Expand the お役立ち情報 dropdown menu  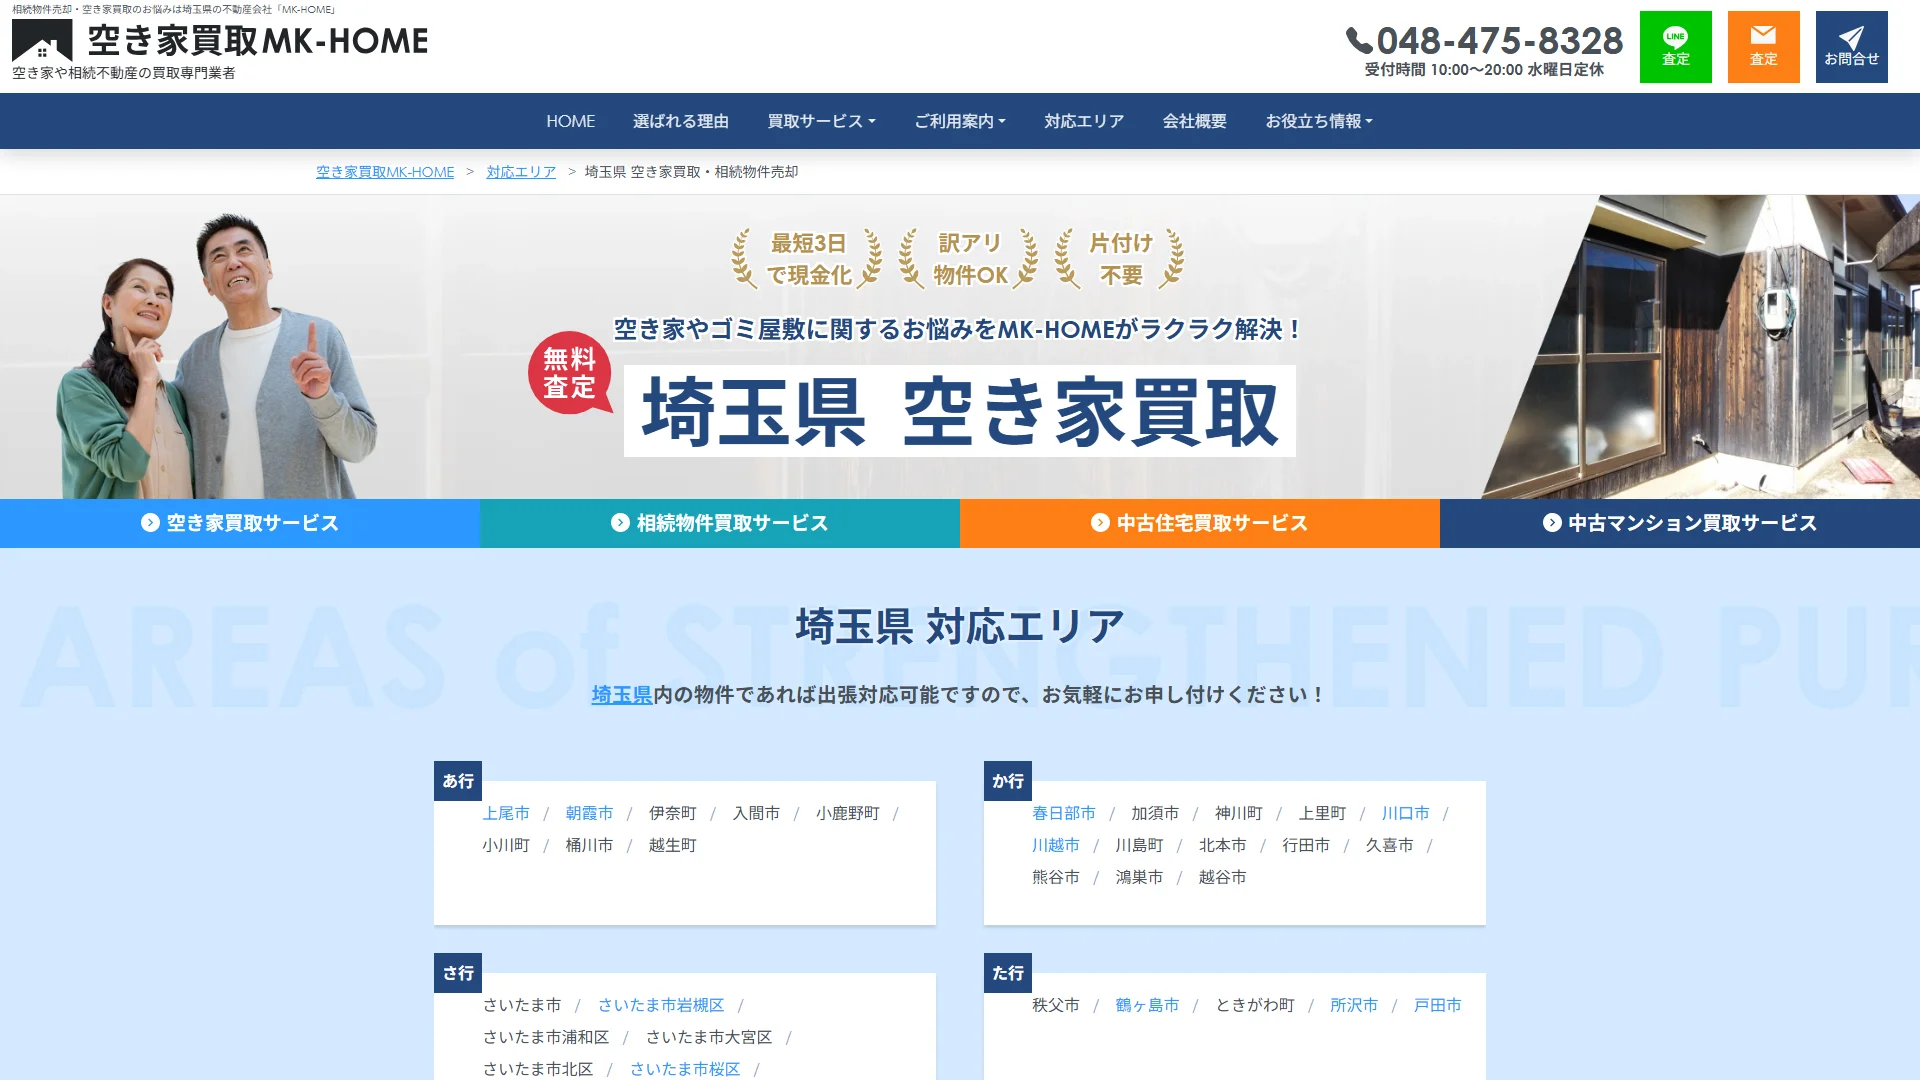(x=1319, y=121)
